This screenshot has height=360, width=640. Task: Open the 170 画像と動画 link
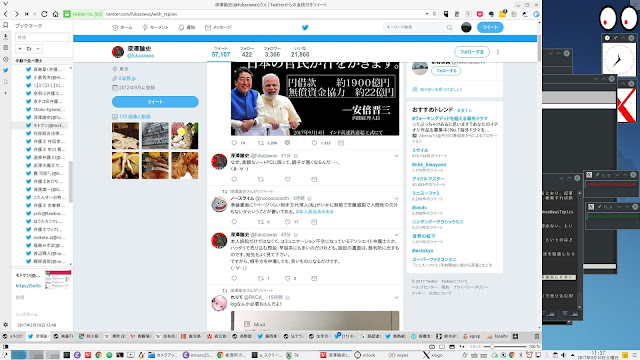click(135, 117)
